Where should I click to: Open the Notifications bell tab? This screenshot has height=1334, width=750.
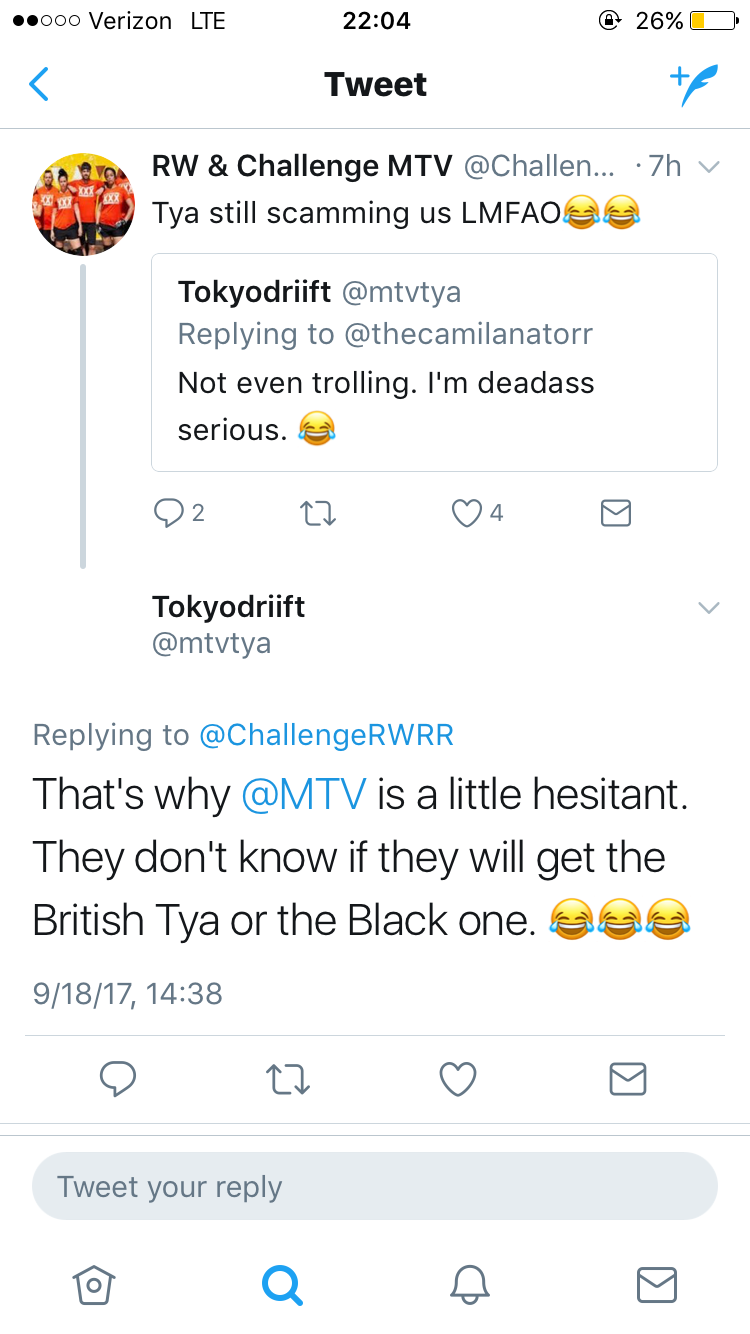point(469,1284)
